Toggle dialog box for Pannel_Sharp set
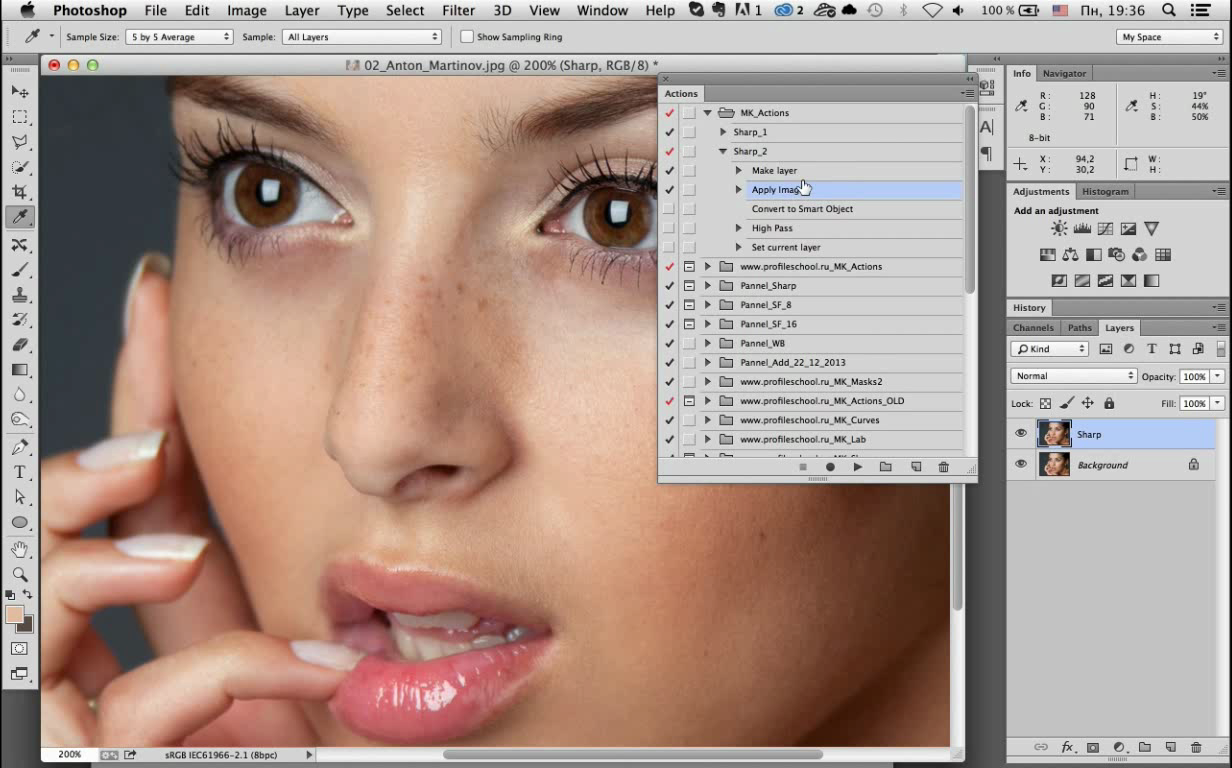The width and height of the screenshot is (1232, 768). coord(689,286)
